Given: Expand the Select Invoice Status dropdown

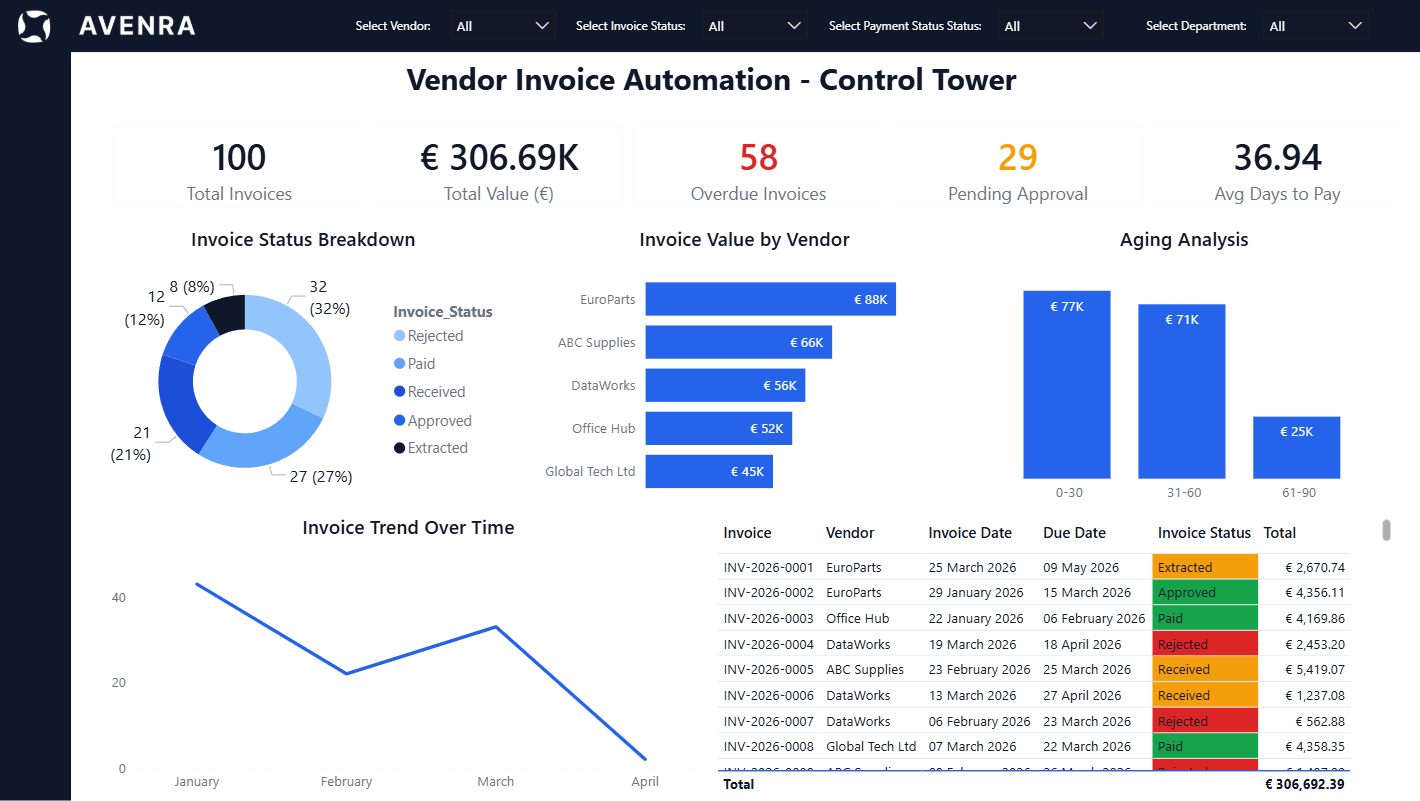Looking at the screenshot, I should pos(754,26).
